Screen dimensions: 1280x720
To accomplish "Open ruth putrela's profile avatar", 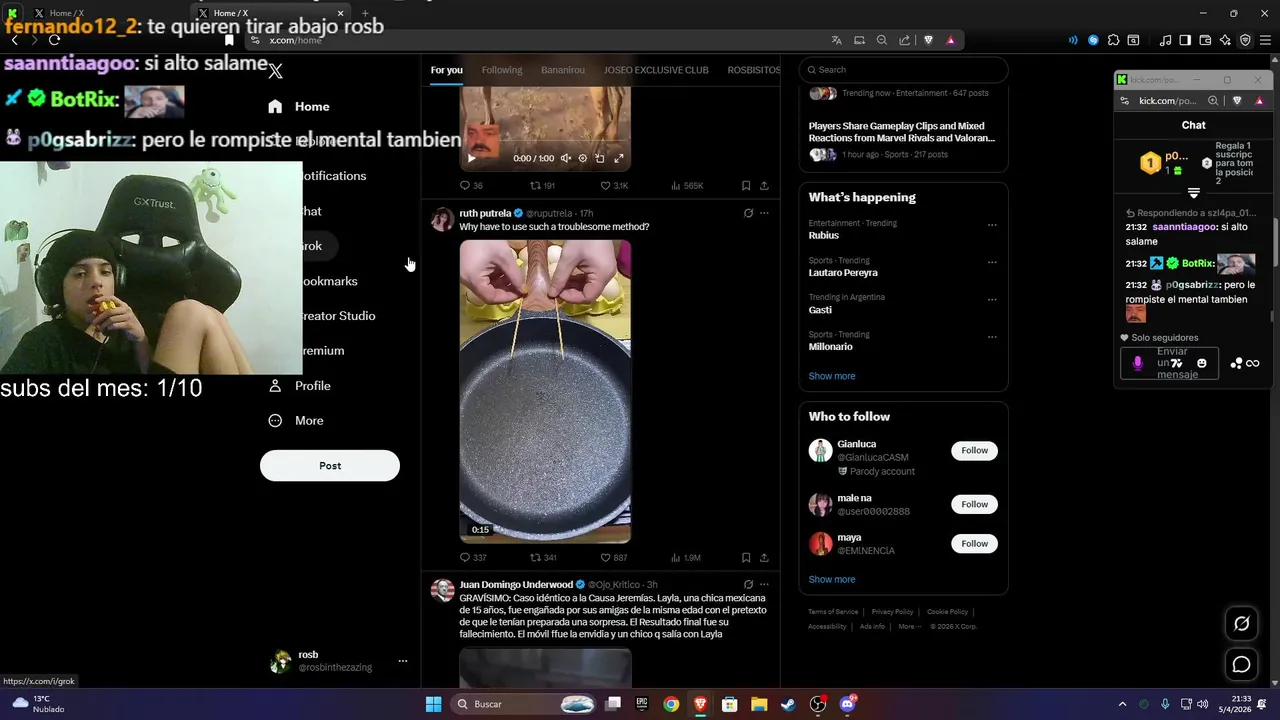I will pos(442,219).
